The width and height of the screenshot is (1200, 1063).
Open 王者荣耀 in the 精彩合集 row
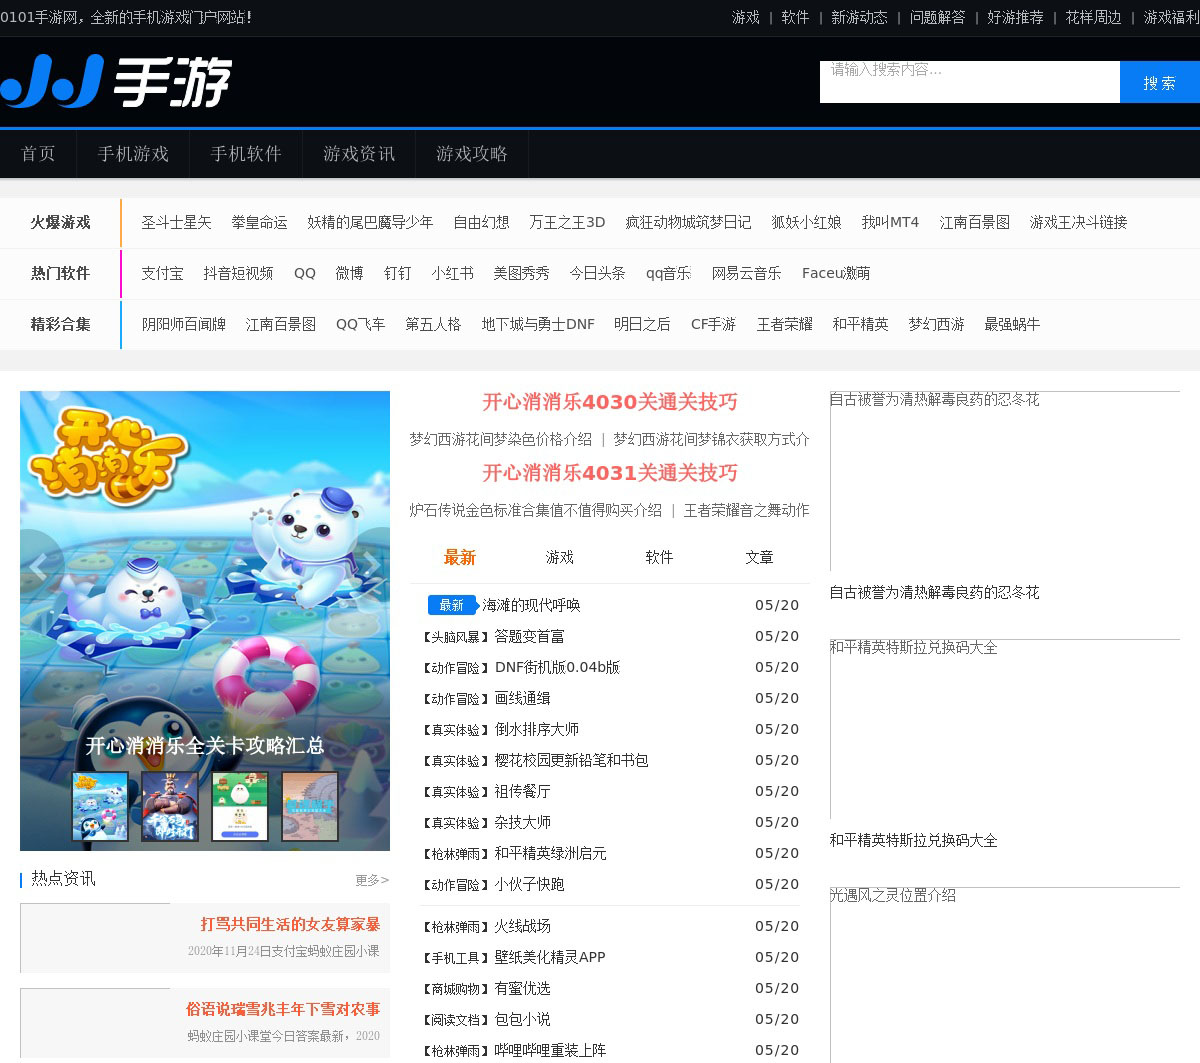click(784, 324)
